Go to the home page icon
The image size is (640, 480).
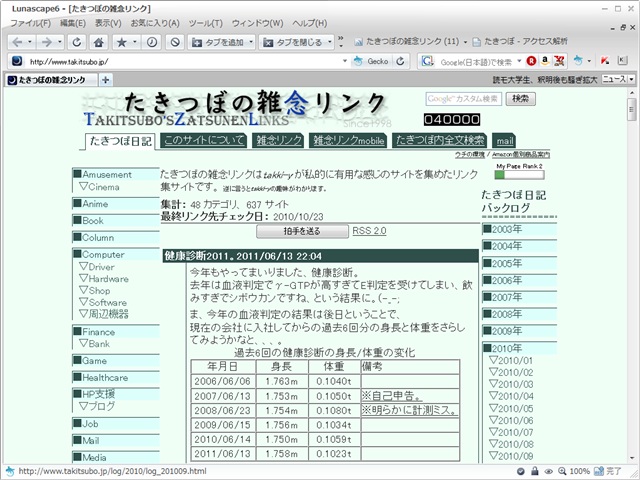pyautogui.click(x=98, y=42)
